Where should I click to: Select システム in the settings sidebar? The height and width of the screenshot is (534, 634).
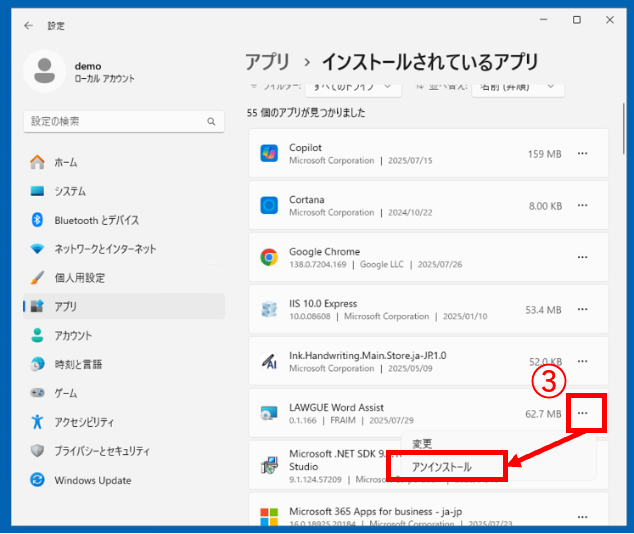coord(70,191)
